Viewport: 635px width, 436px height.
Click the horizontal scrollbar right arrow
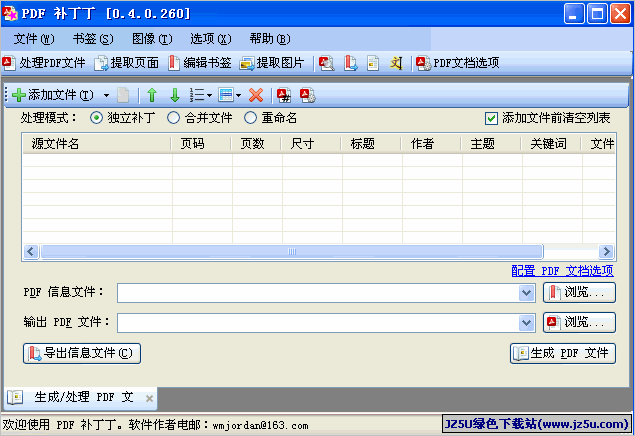[x=606, y=251]
